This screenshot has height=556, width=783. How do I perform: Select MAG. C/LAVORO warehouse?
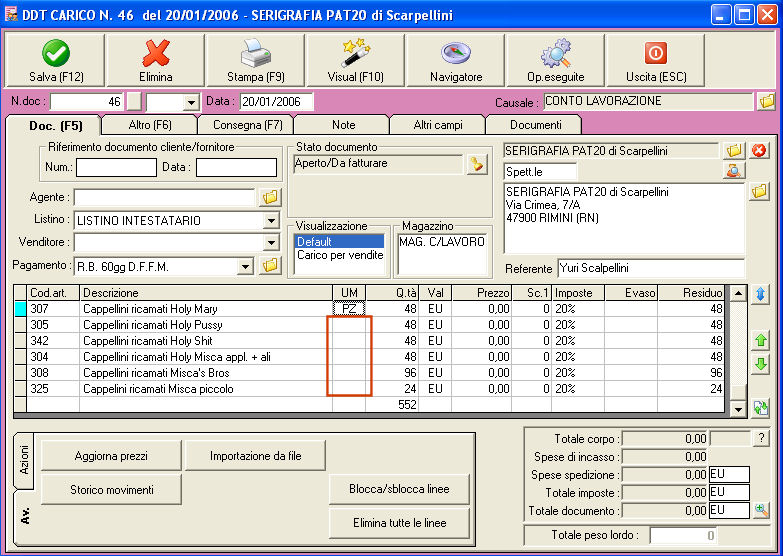(441, 242)
